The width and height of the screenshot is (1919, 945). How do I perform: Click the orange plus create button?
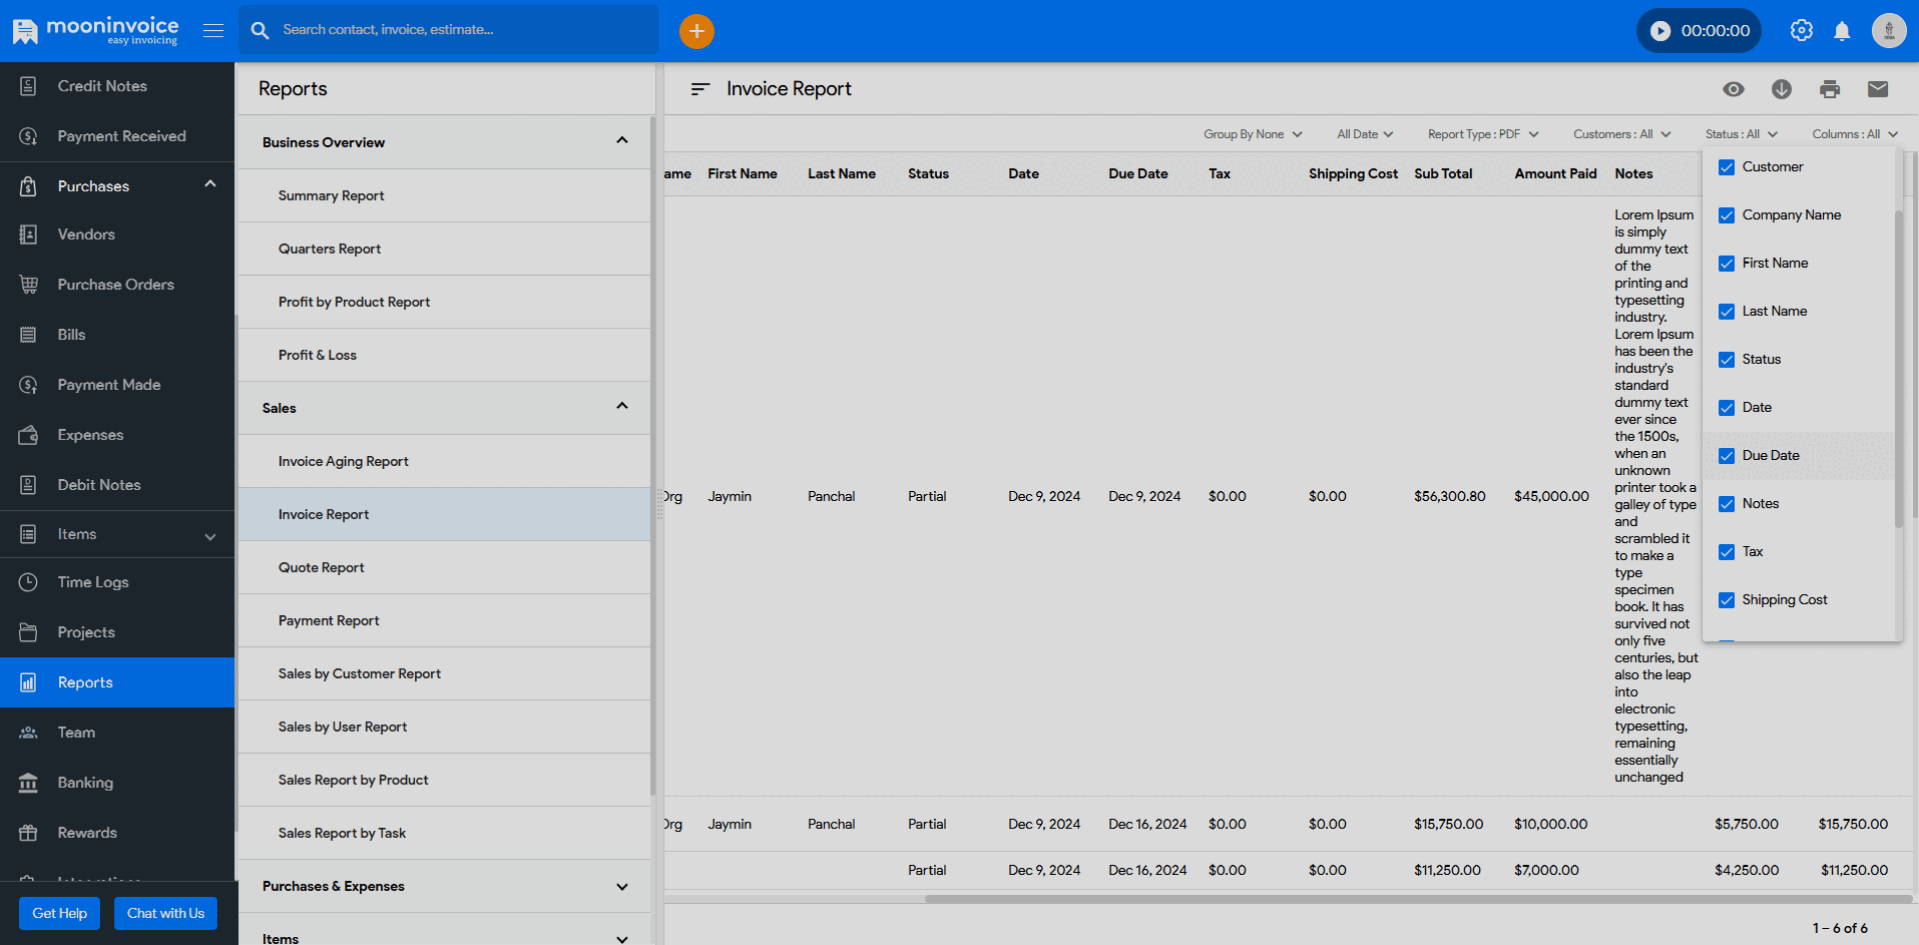click(x=697, y=31)
